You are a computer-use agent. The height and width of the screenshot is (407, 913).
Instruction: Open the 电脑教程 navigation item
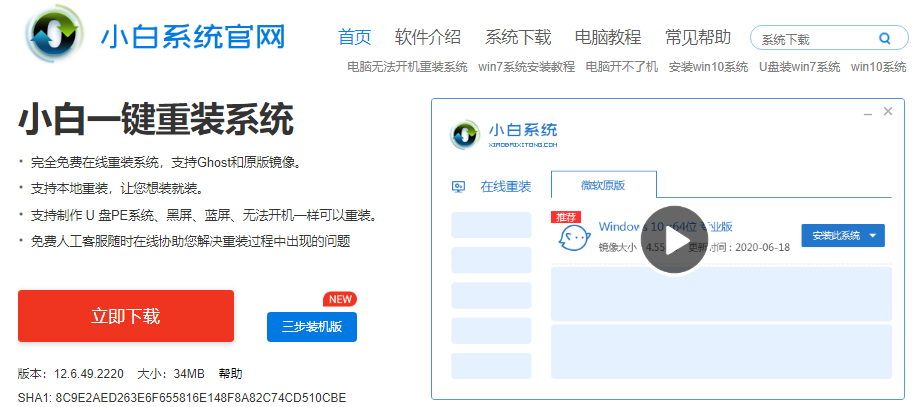[x=608, y=37]
